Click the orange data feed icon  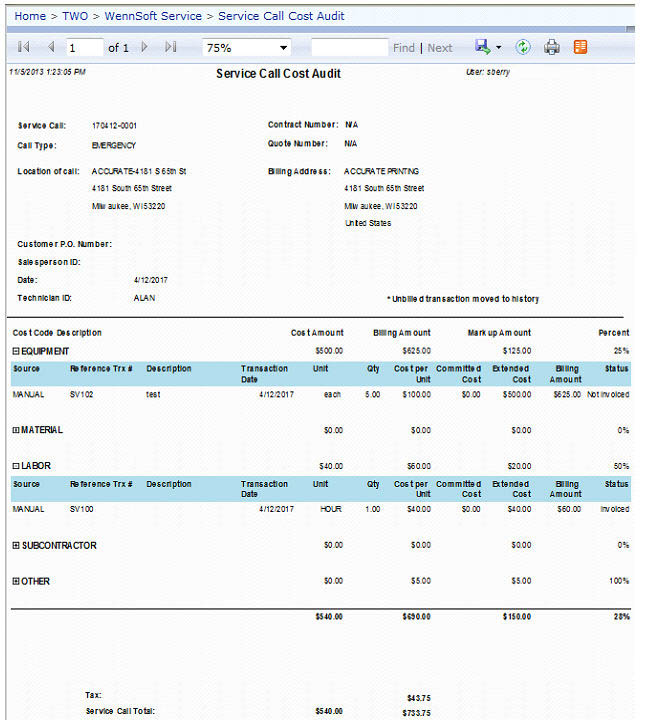pos(580,48)
